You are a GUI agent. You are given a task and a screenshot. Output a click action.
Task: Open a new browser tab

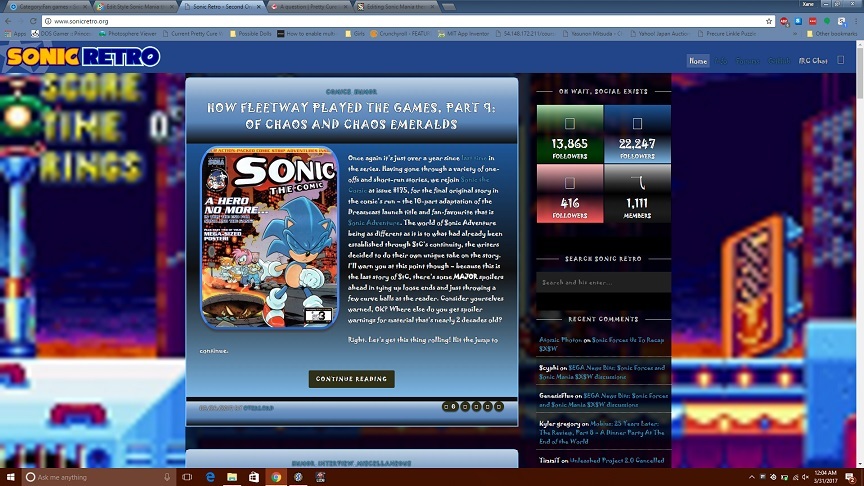[x=449, y=7]
